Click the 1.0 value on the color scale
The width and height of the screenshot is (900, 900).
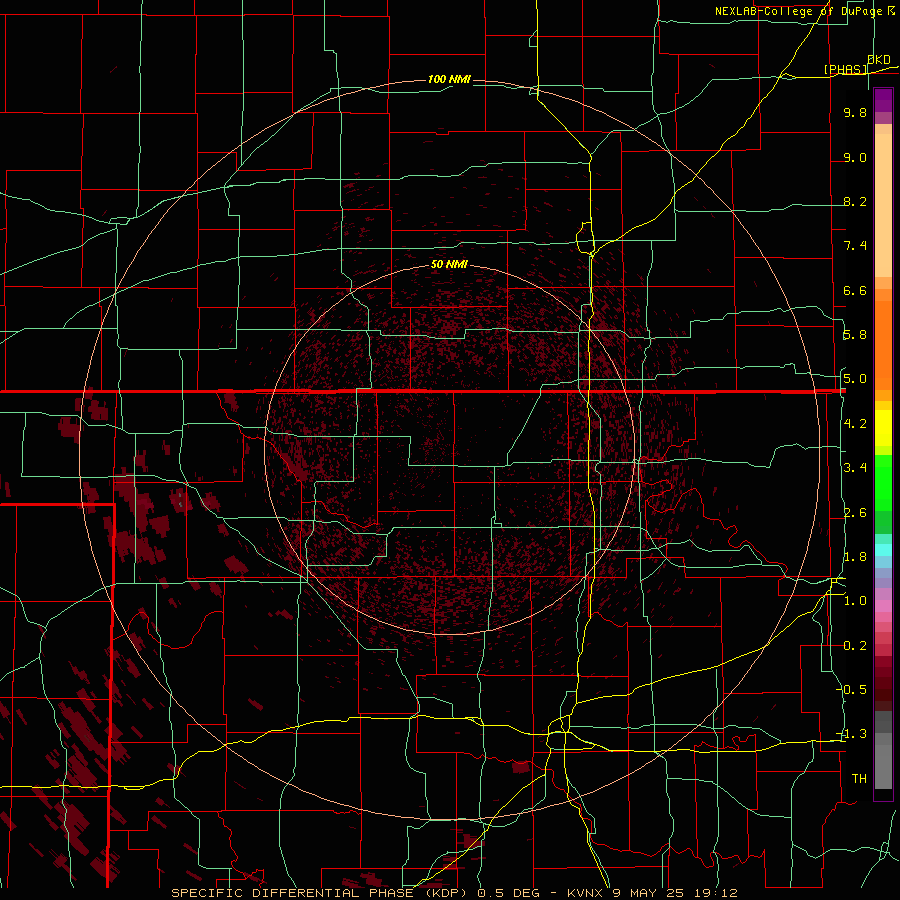coord(855,601)
